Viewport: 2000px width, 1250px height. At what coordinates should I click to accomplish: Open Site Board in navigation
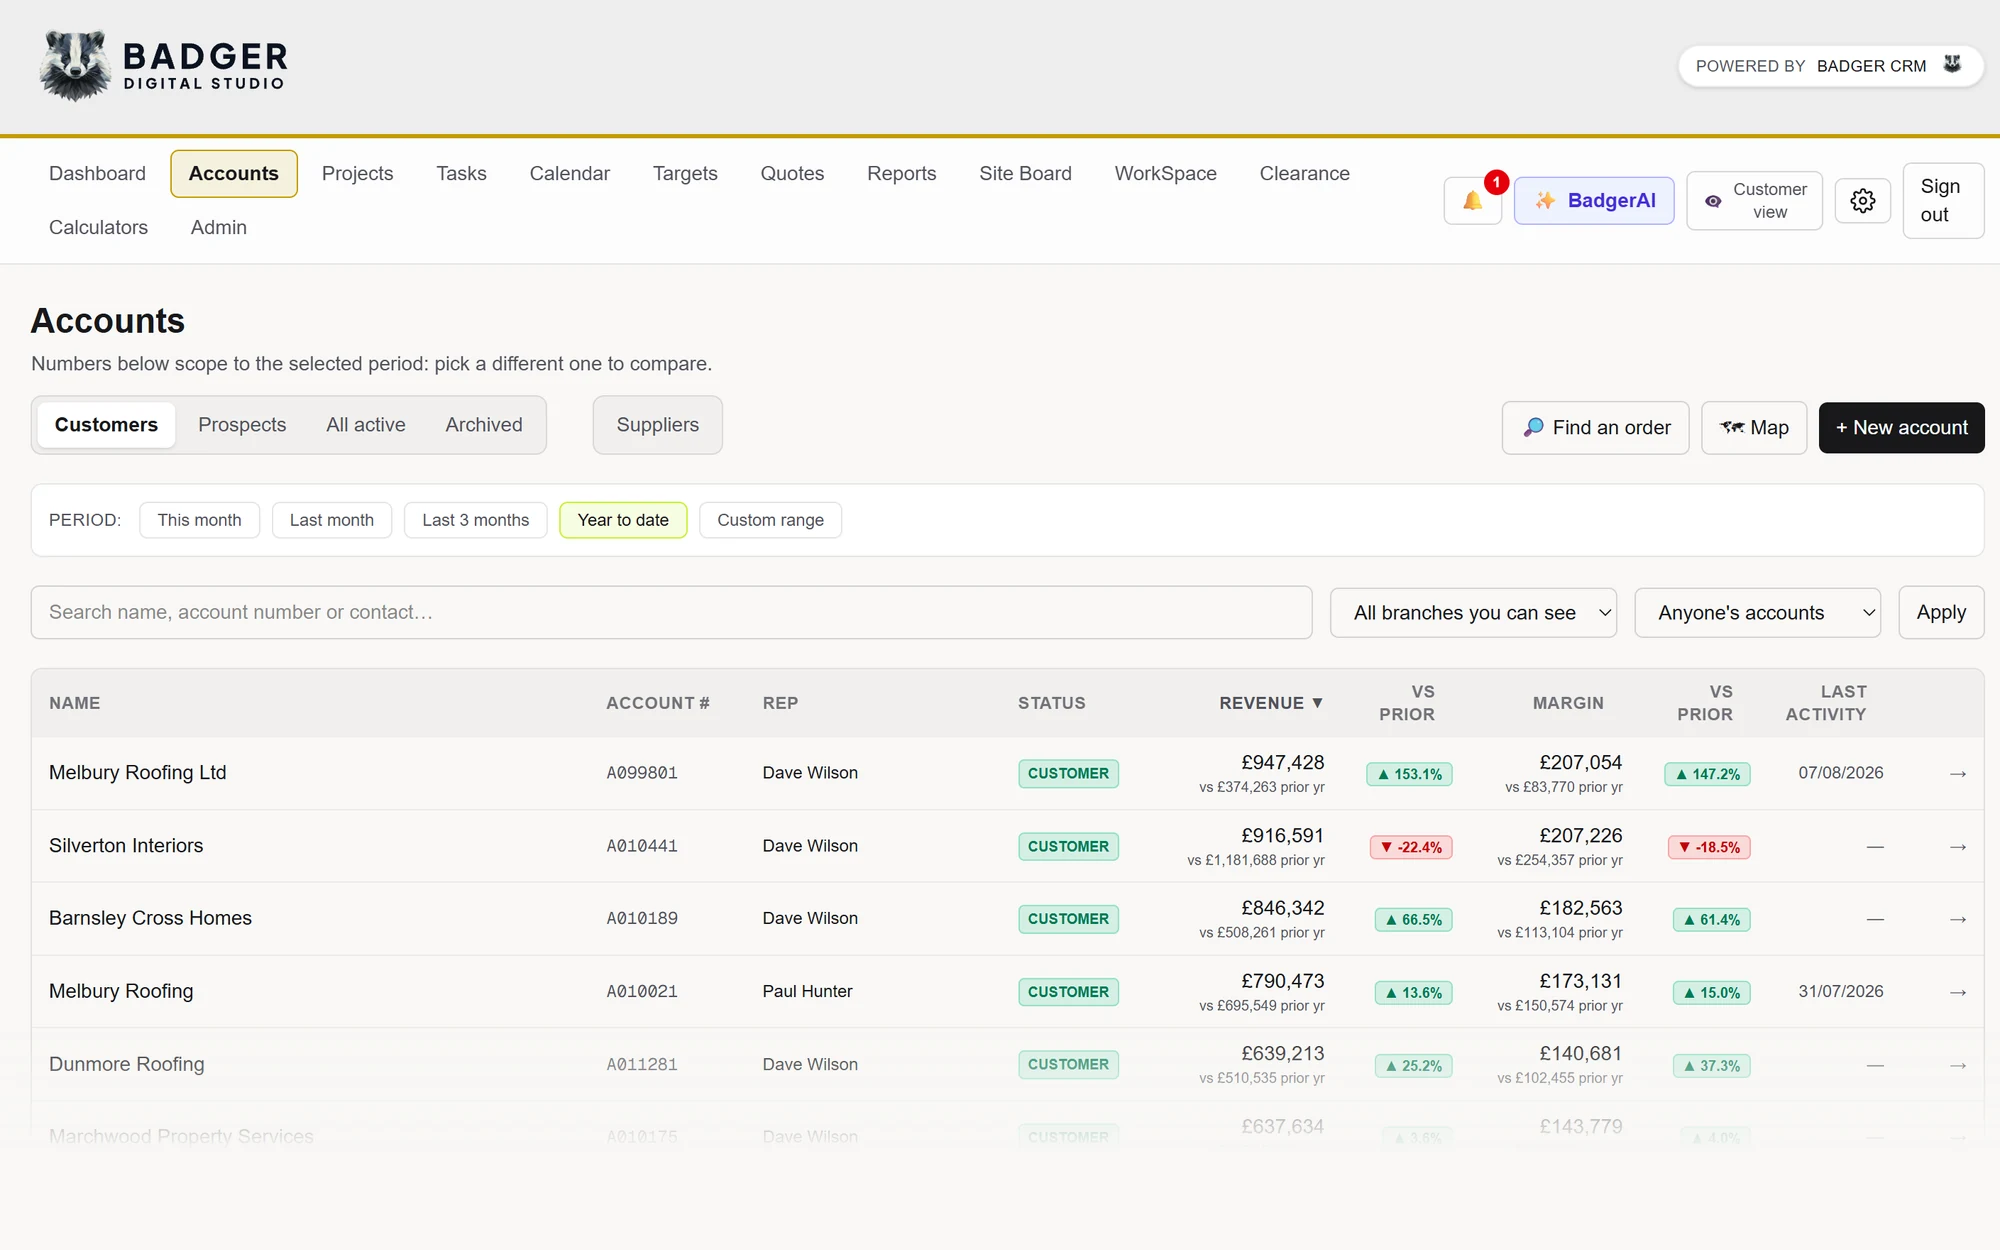[1025, 174]
